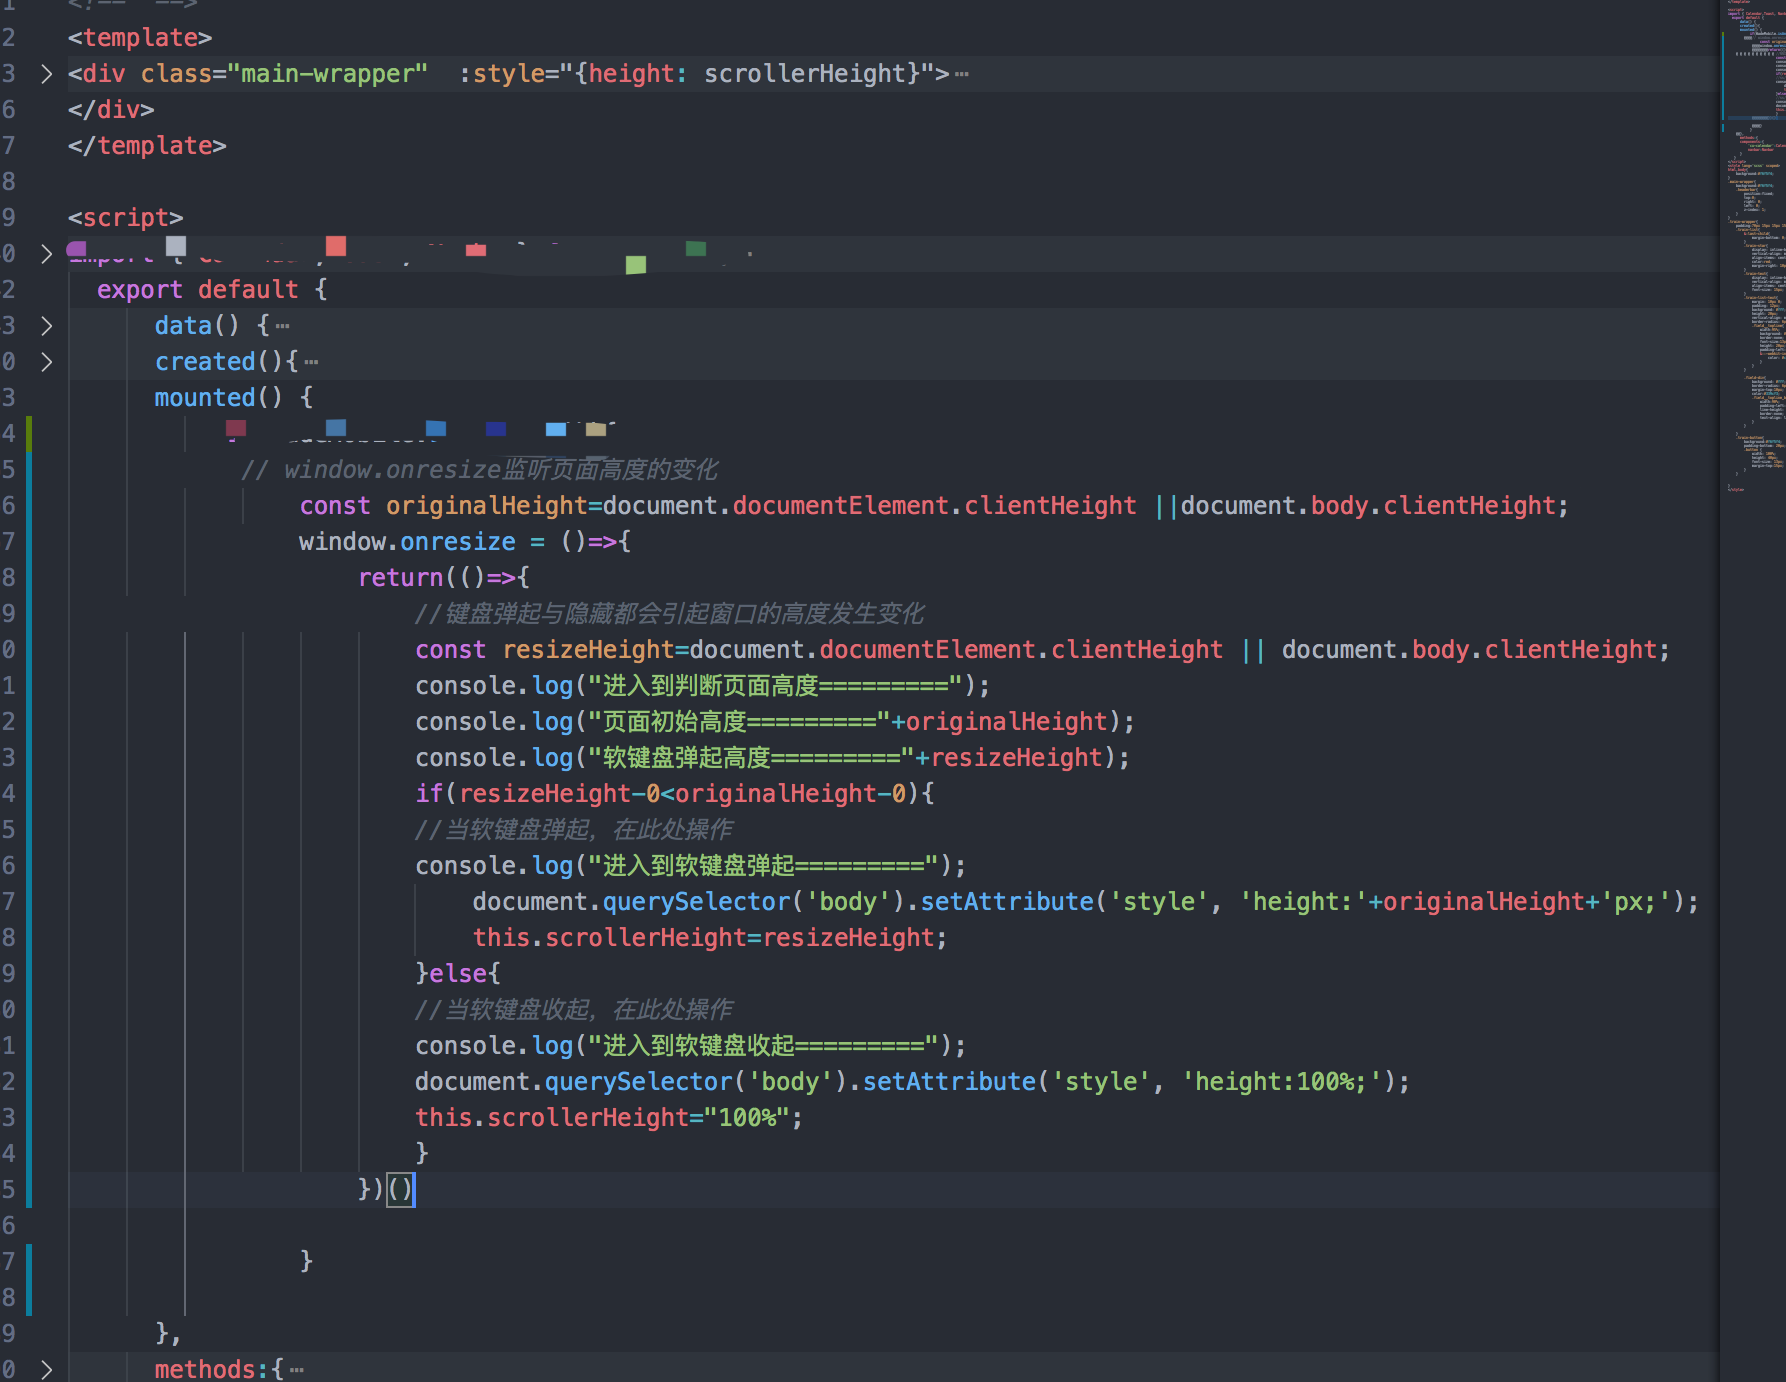Click the }else{ line

pyautogui.click(x=458, y=974)
